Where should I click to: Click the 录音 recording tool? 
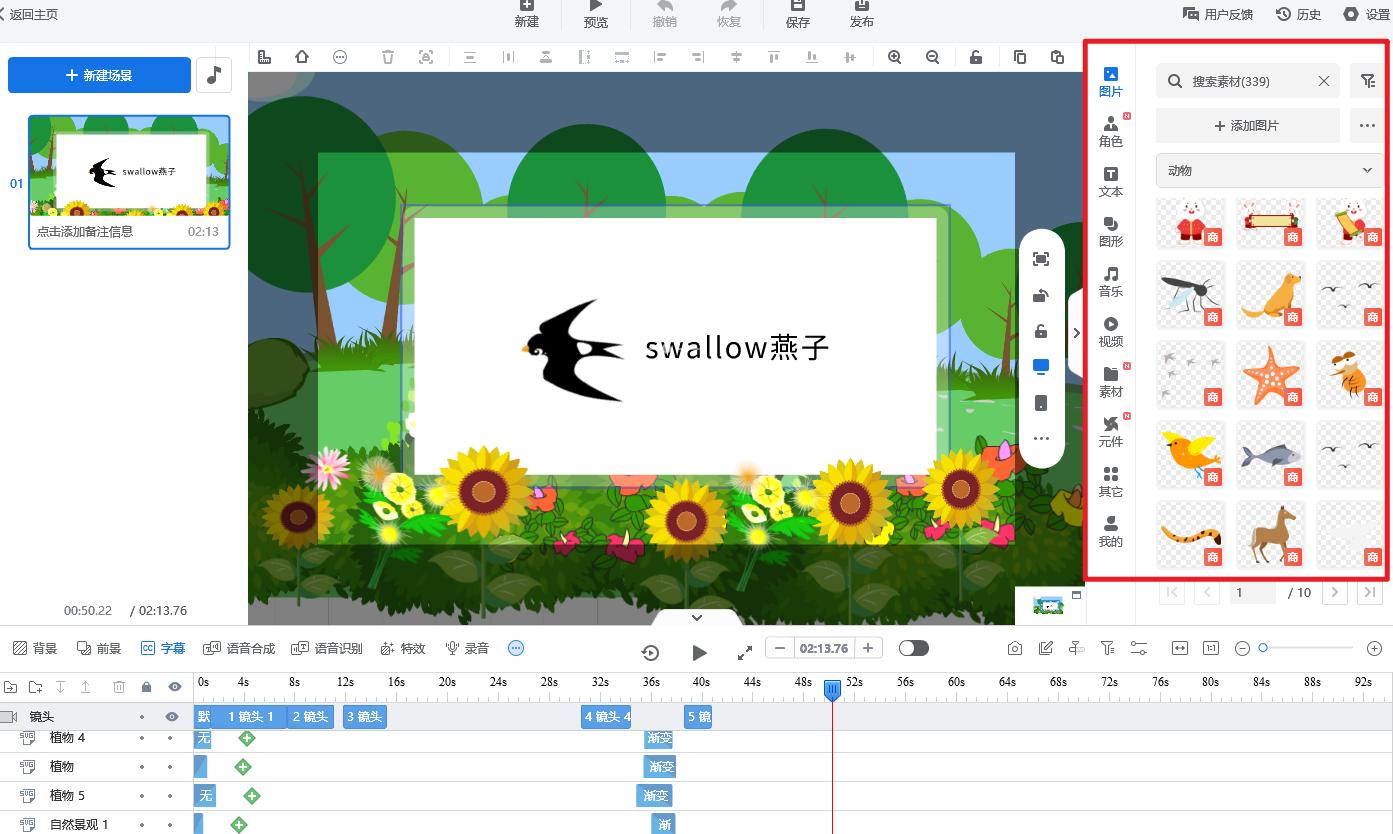pyautogui.click(x=466, y=647)
